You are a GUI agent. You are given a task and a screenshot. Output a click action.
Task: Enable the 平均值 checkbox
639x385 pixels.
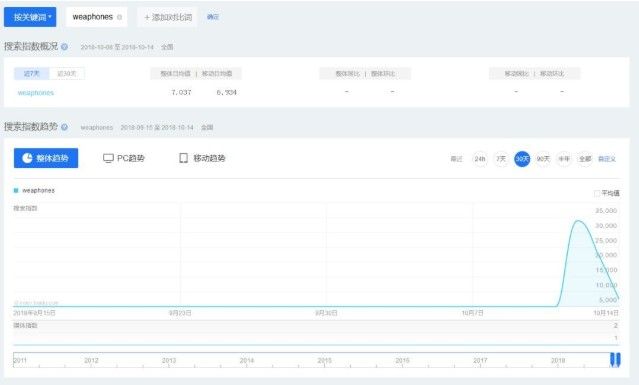pyautogui.click(x=597, y=193)
